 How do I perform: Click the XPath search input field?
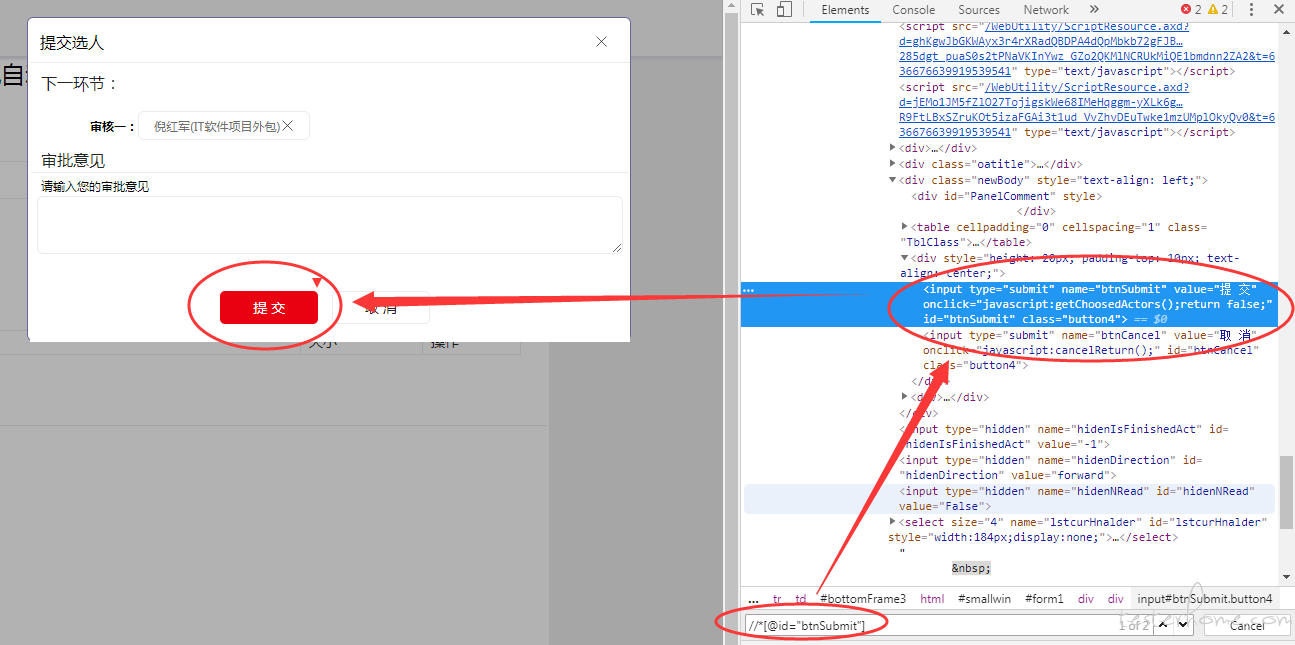pyautogui.click(x=930, y=625)
